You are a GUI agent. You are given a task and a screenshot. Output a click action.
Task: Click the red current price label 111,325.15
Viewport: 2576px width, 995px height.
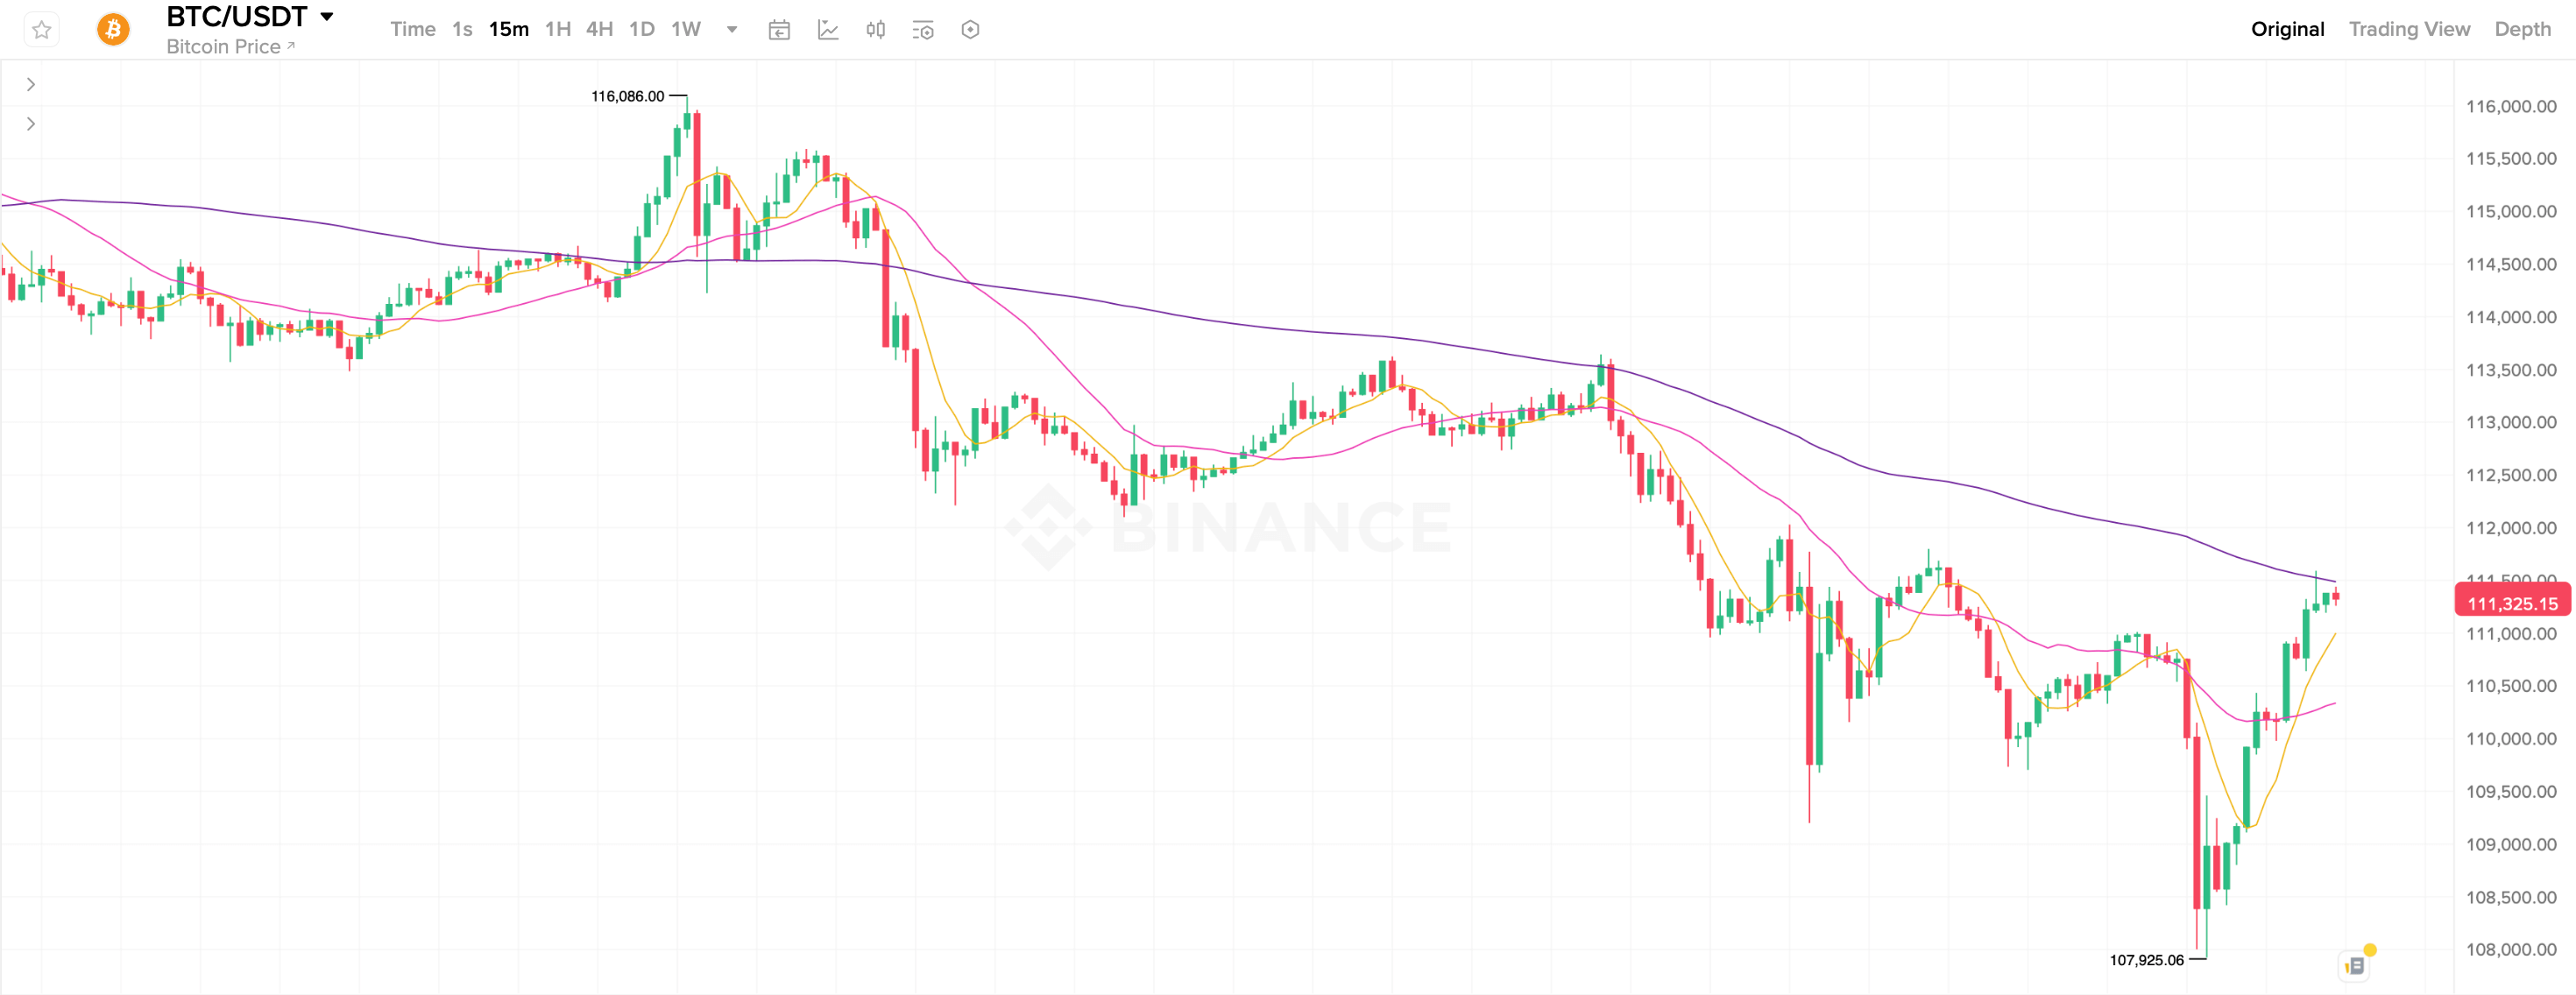2512,603
